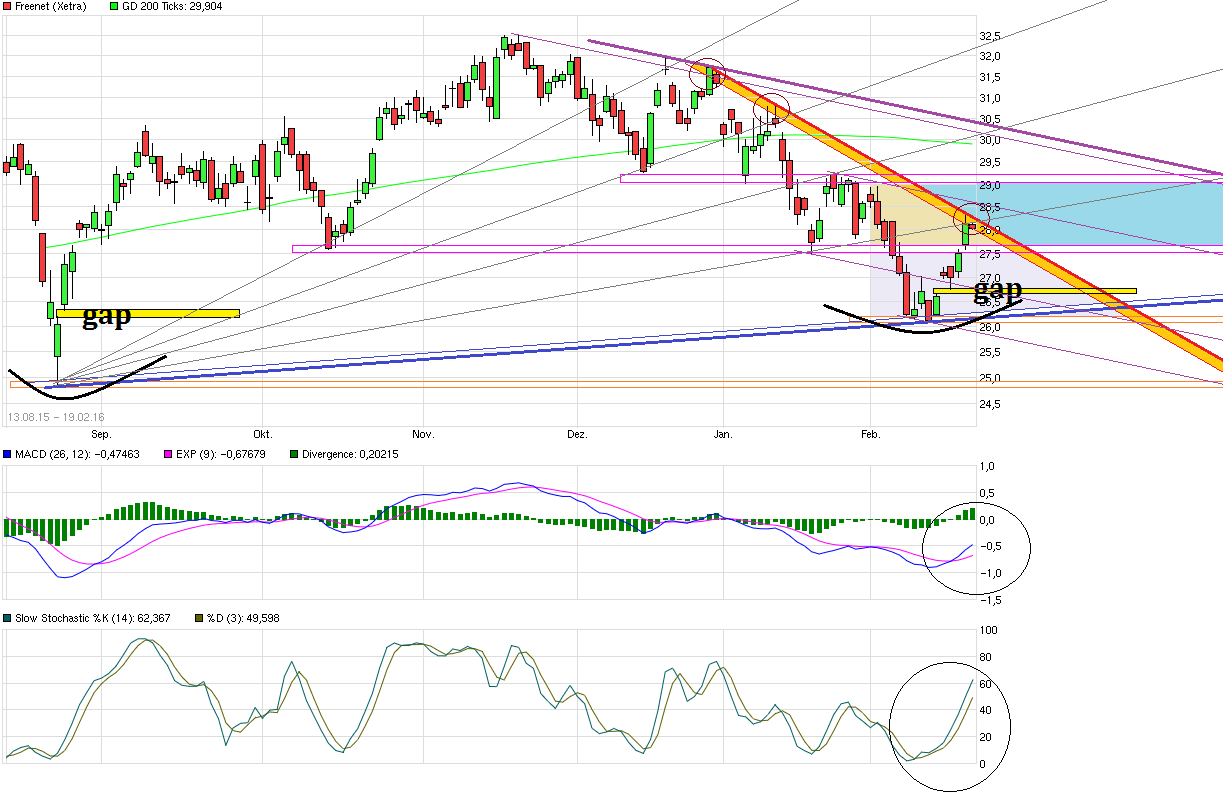
Task: Click the red Freenet (Xetra) legend swatch
Action: [x=8, y=6]
